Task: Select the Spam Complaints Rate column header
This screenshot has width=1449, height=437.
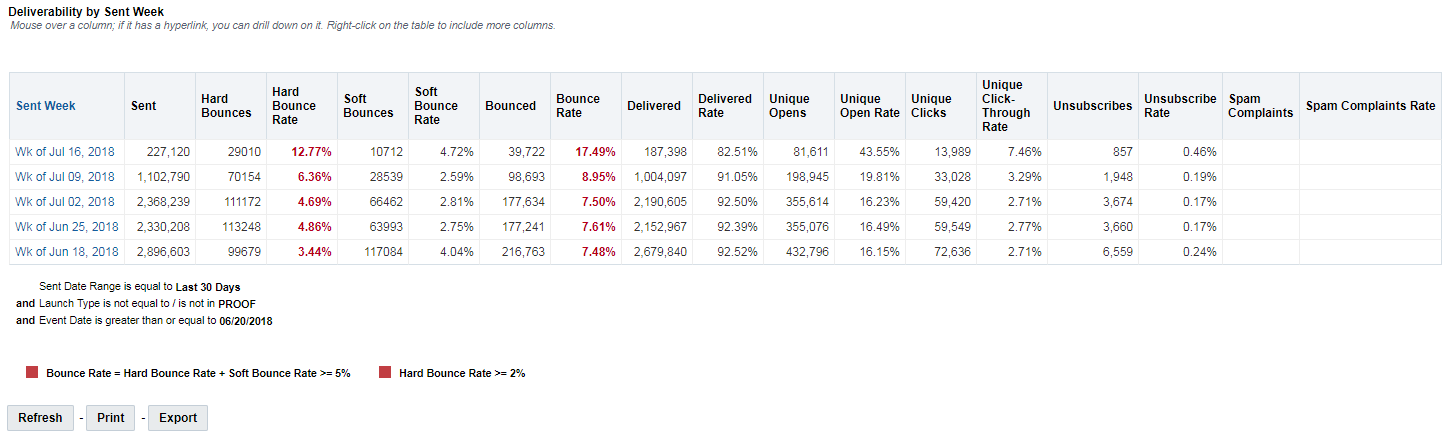Action: click(x=1371, y=106)
